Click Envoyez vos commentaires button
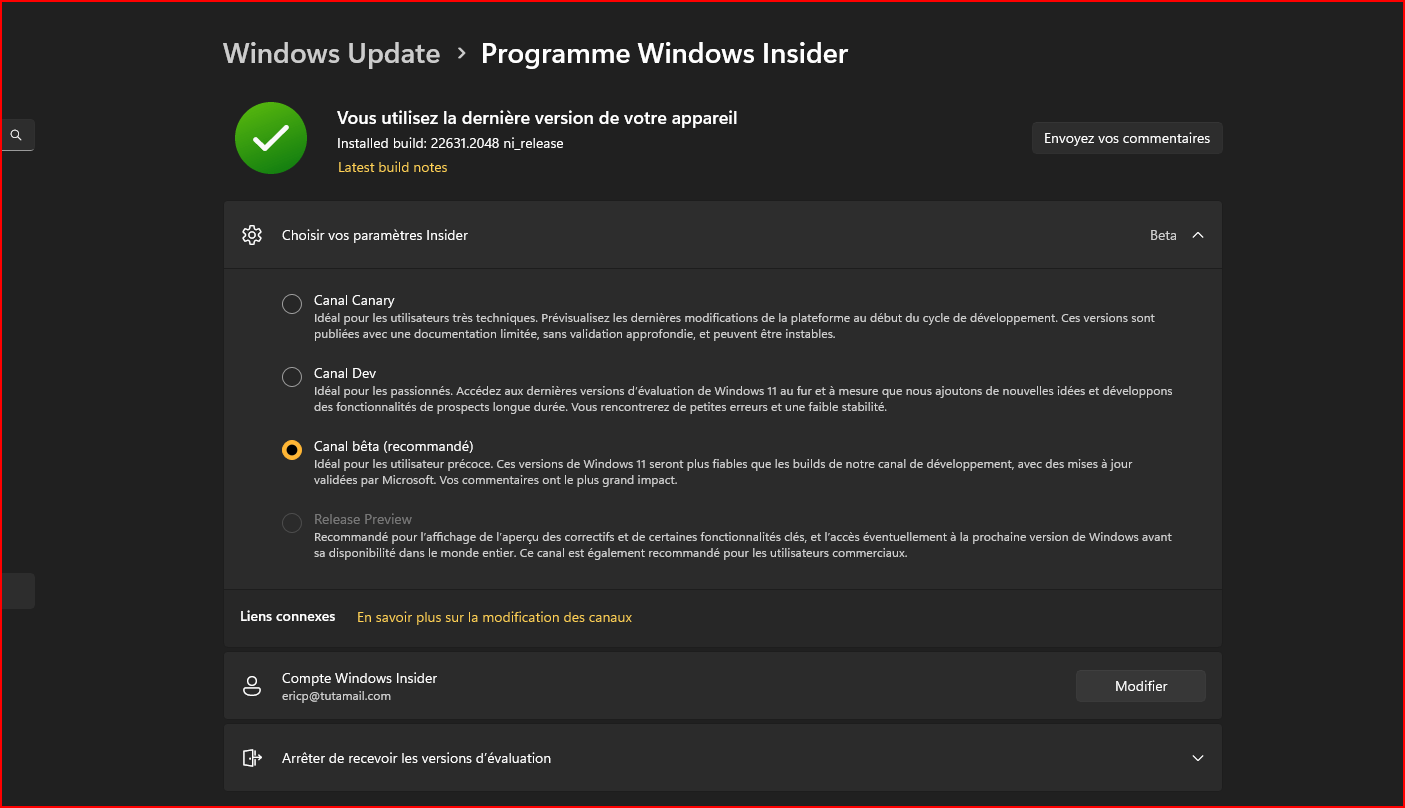The width and height of the screenshot is (1405, 808). click(1127, 138)
